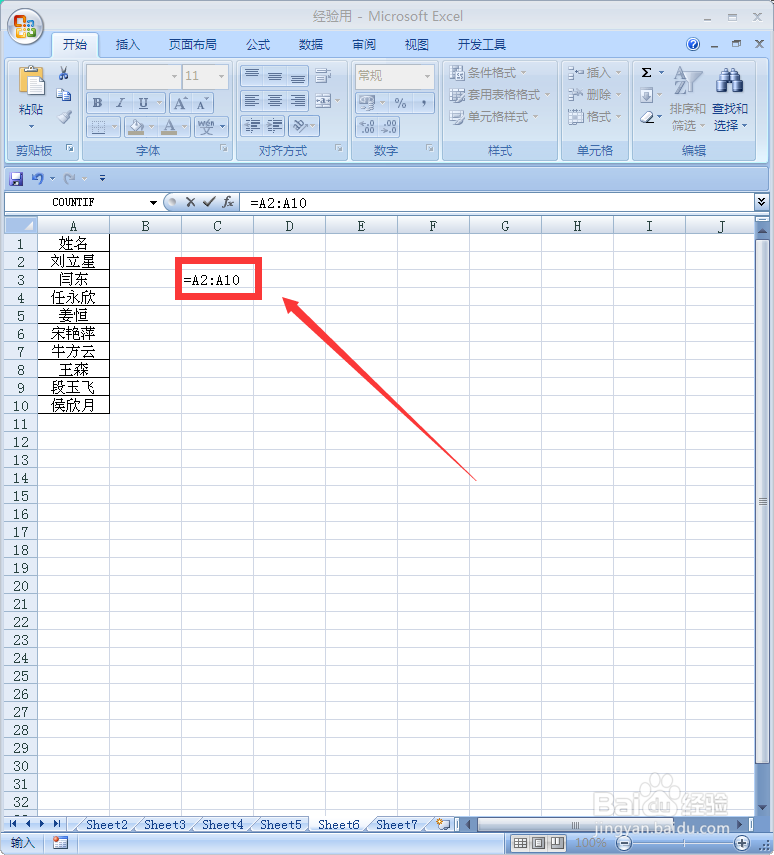Open the font name dropdown
This screenshot has height=855, width=774.
(175, 76)
